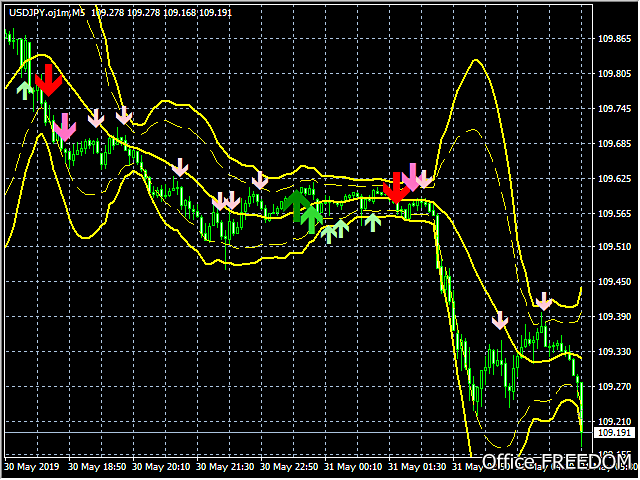Viewport: 640px width, 480px height.
Task: Click the 30 May 22:50 time label
Action: coord(289,467)
